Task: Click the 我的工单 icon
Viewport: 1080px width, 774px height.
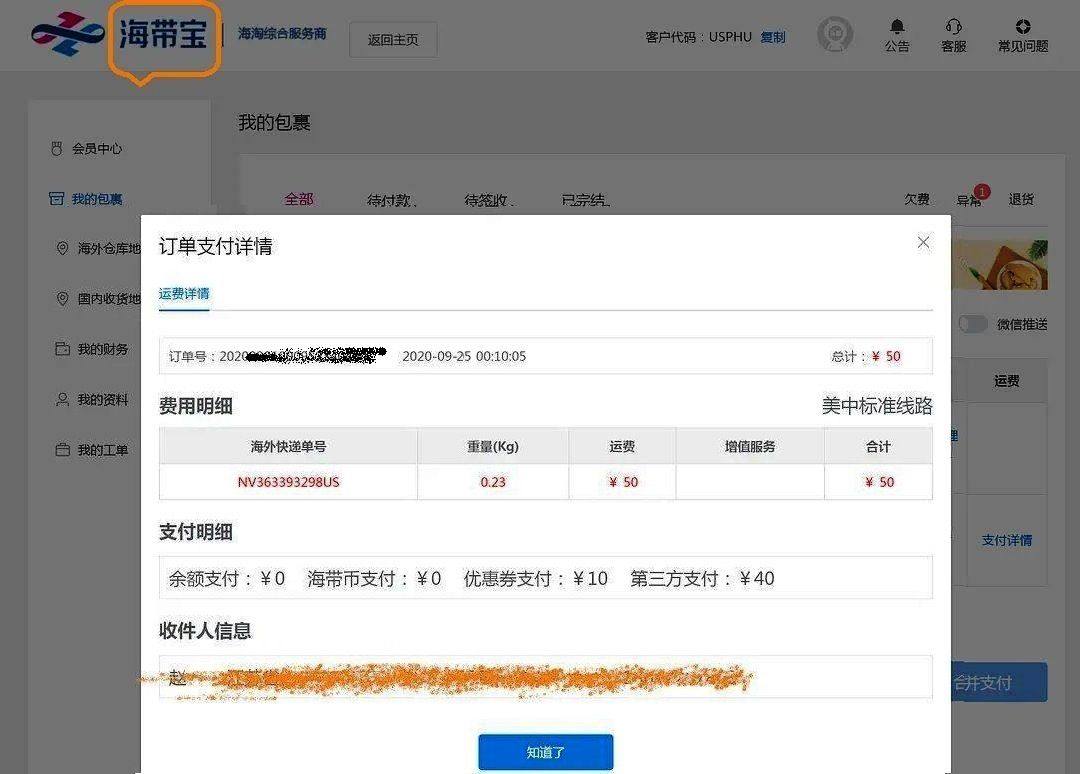Action: pos(62,450)
